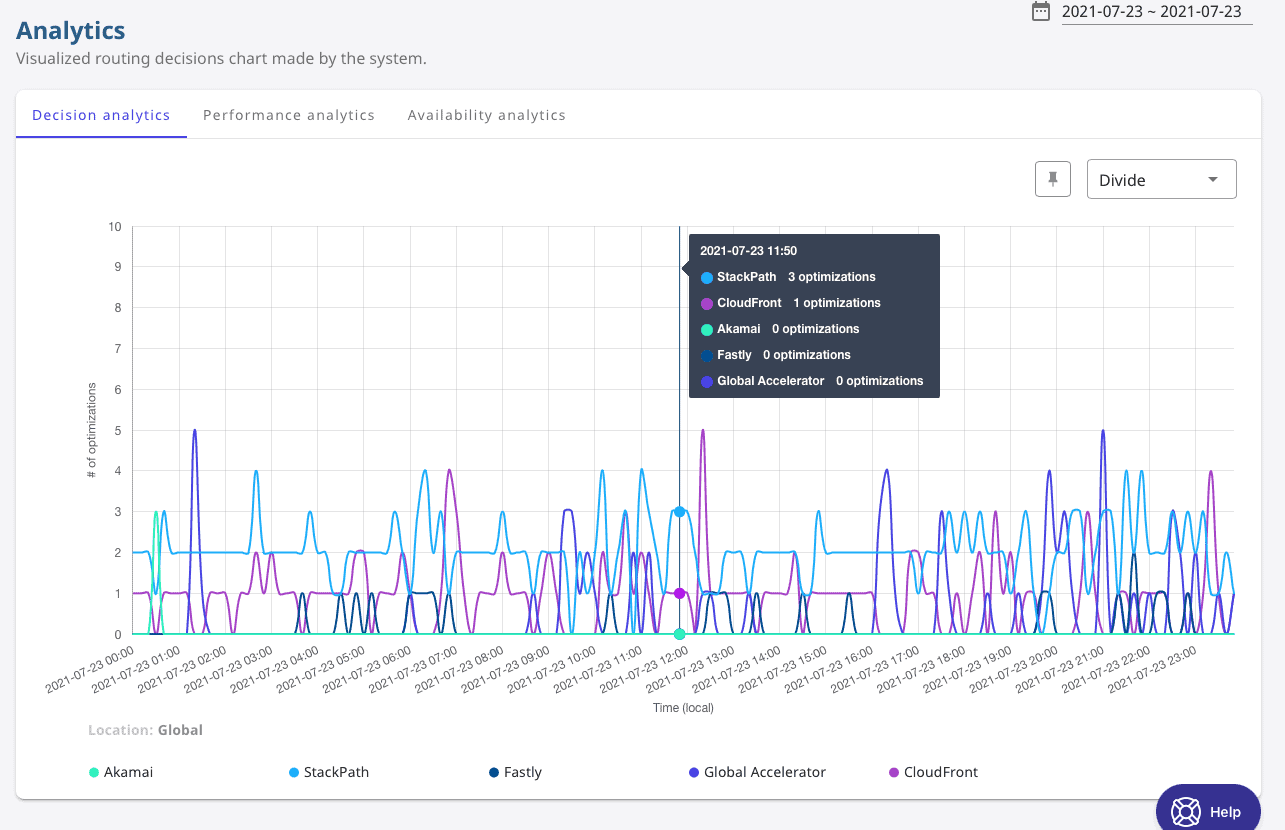Open the Divide dropdown menu
1285x830 pixels.
[x=1162, y=179]
